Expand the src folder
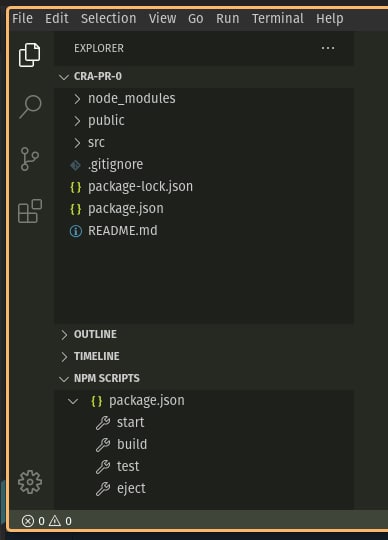 tap(204, 143)
